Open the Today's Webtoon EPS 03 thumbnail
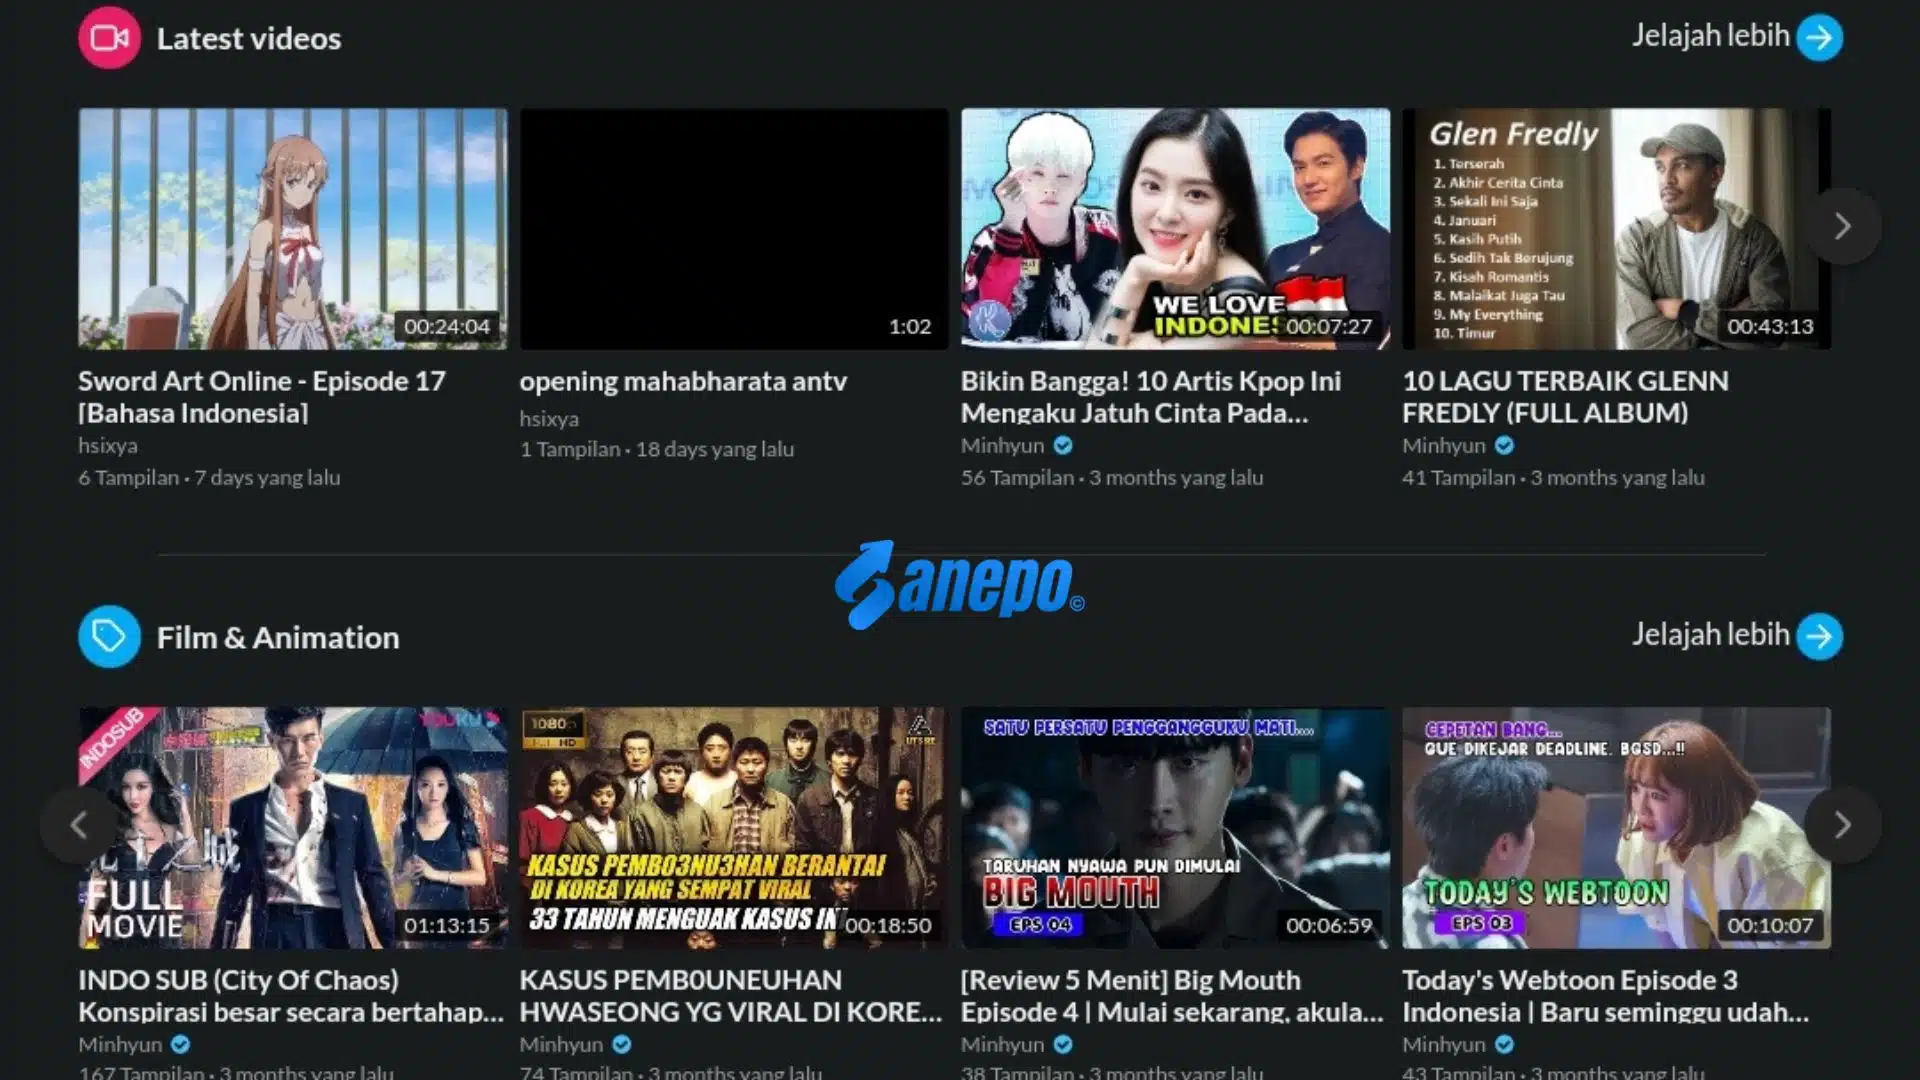Viewport: 1920px width, 1080px height. (x=1616, y=828)
